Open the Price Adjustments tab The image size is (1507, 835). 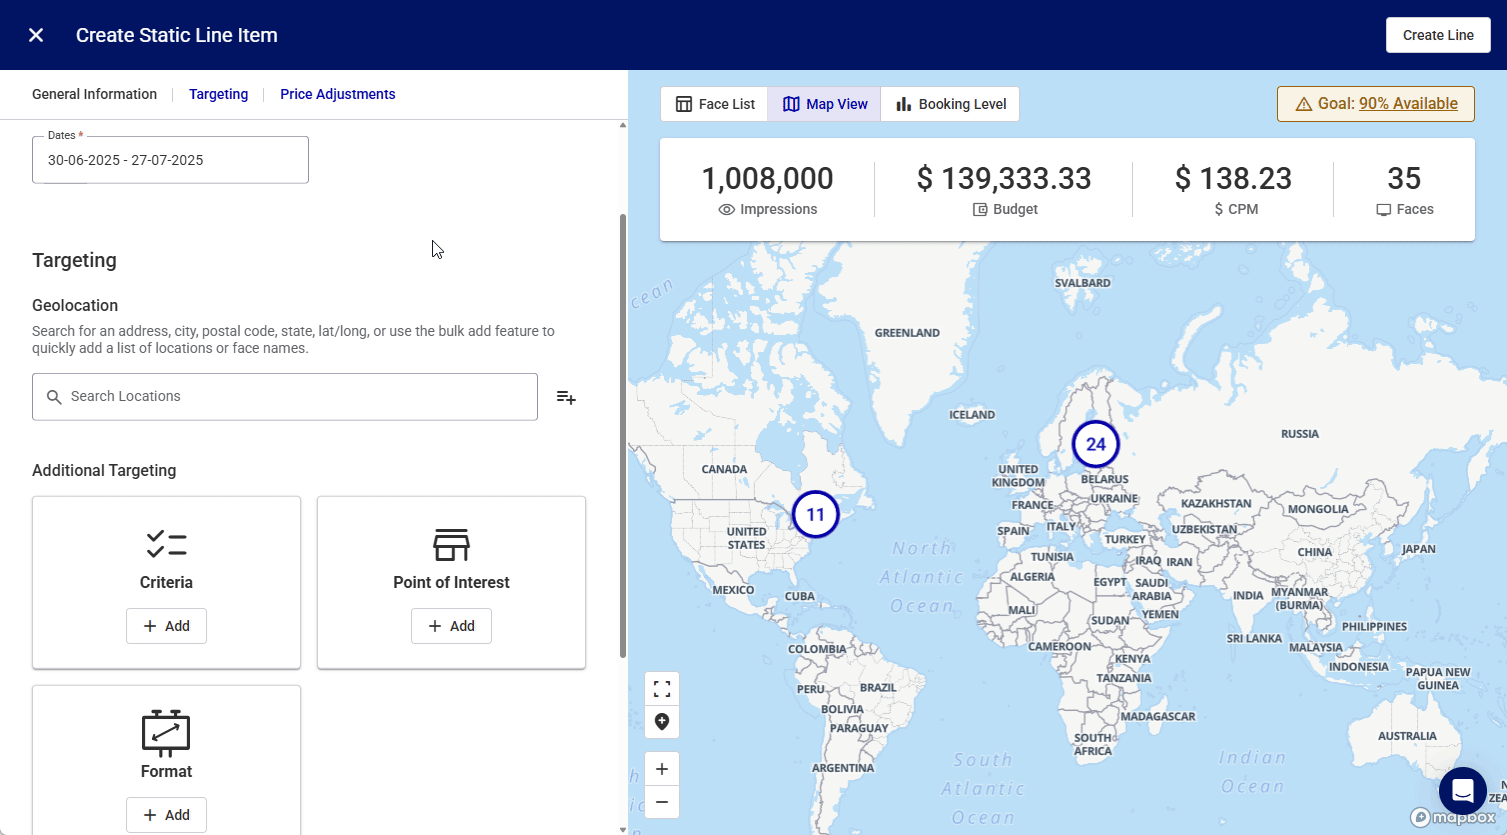point(338,94)
